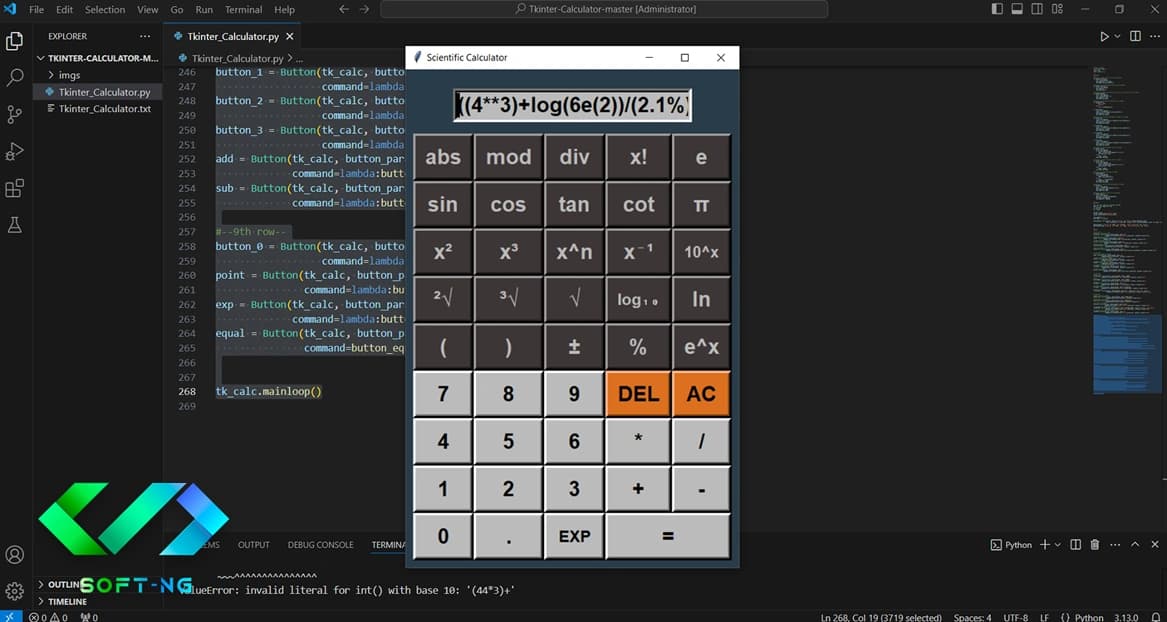This screenshot has width=1167, height=622.
Task: Open the terminal launch profile dropdown
Action: [1058, 545]
